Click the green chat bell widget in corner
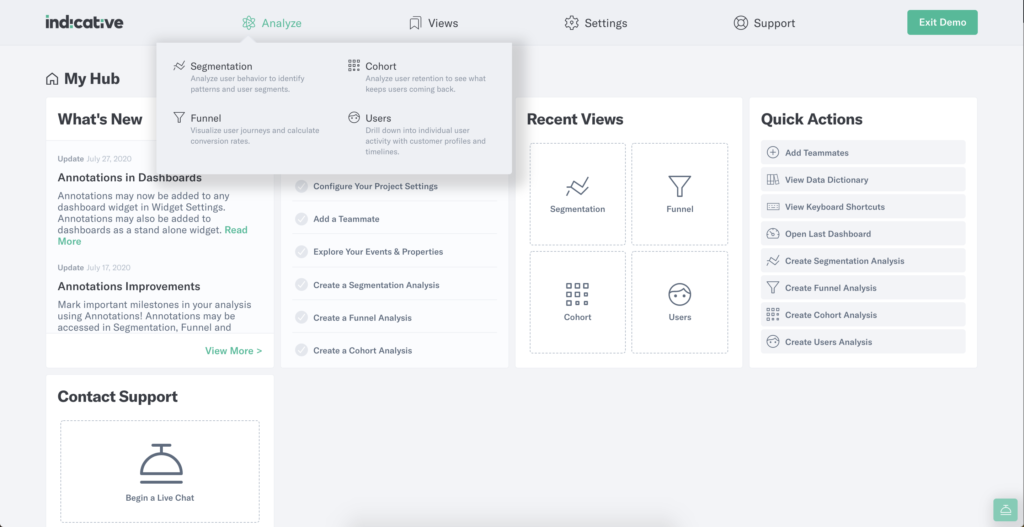The width and height of the screenshot is (1024, 527). click(x=1005, y=509)
